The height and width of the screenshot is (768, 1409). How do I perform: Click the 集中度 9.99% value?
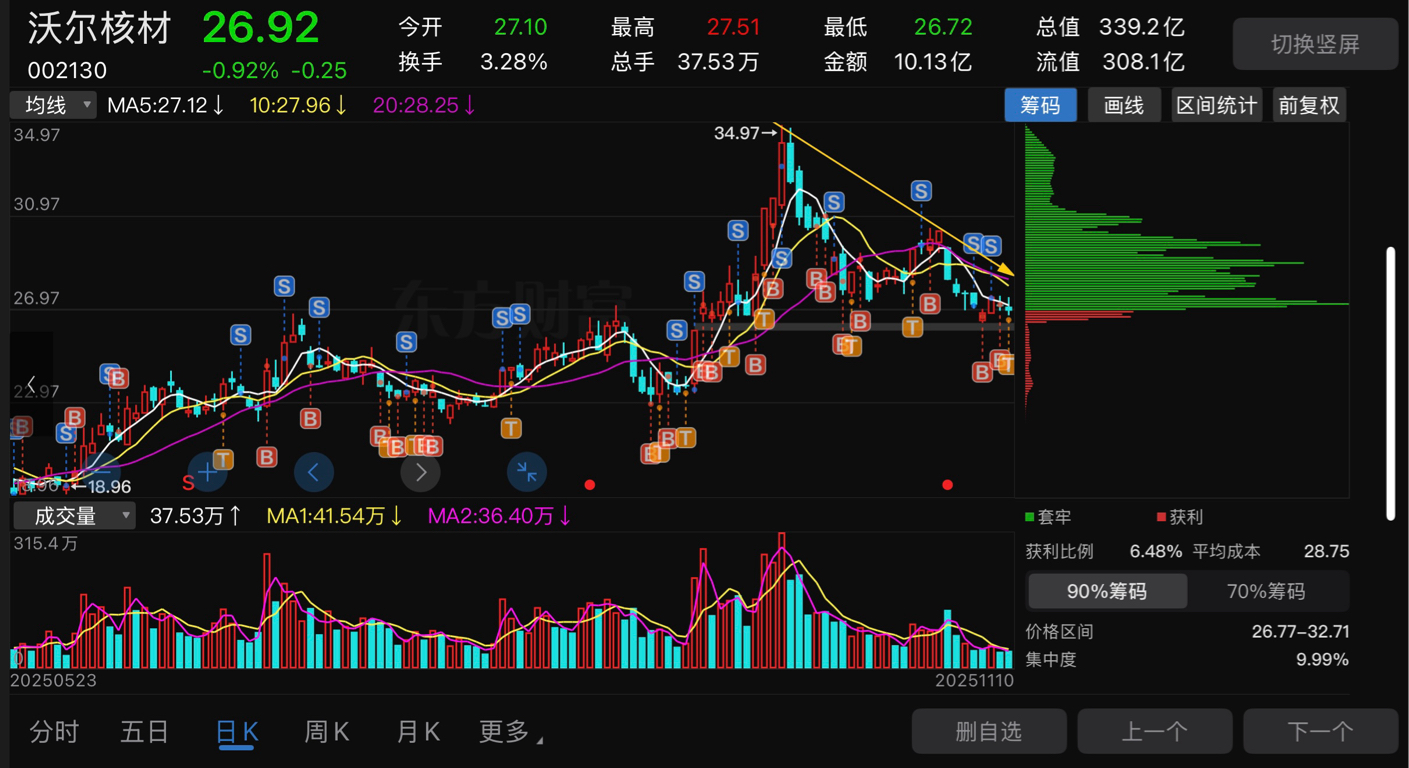[1323, 660]
